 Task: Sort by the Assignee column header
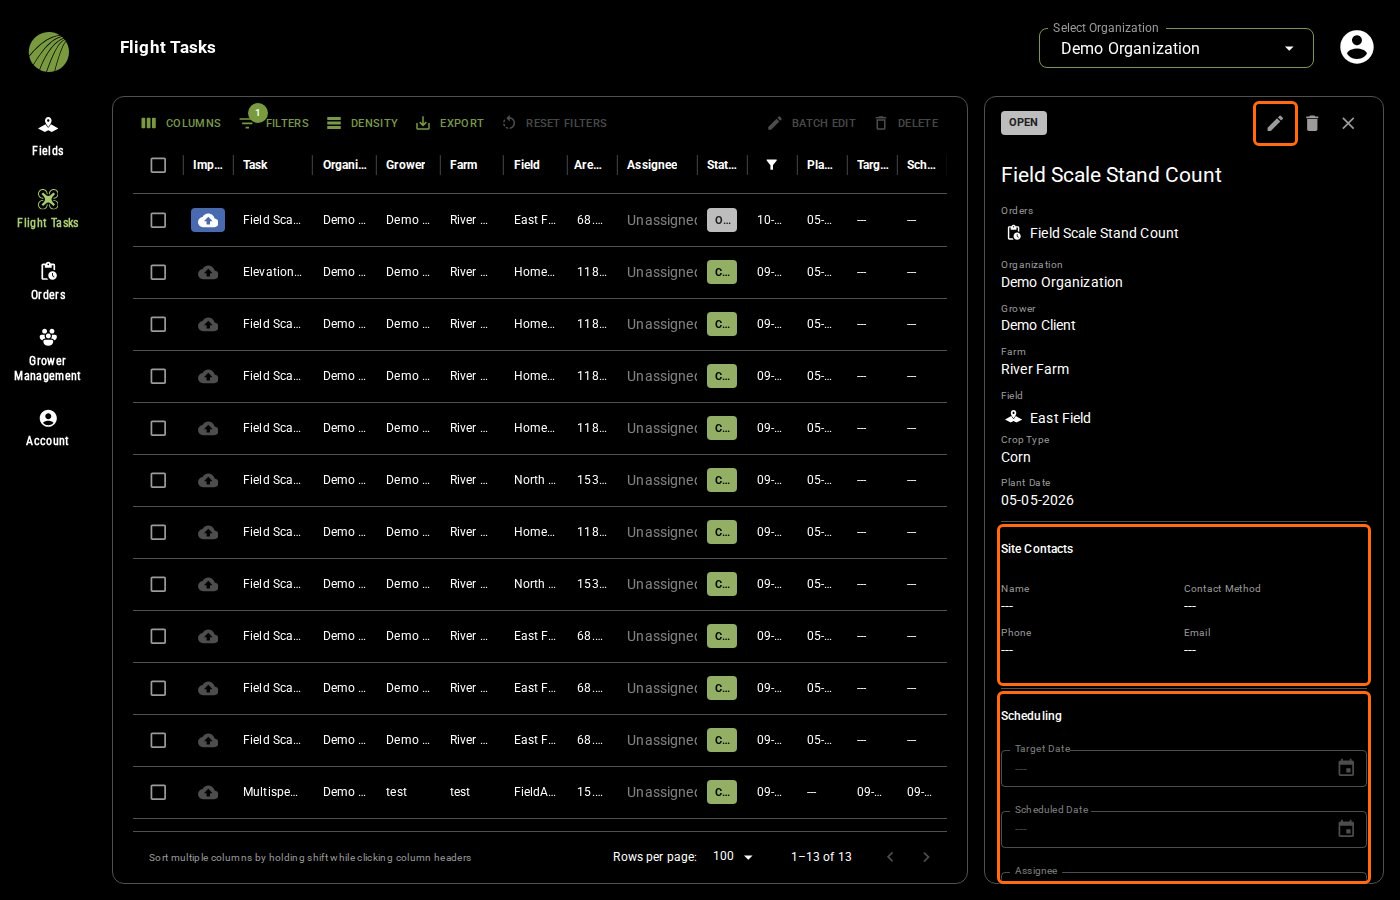coord(652,165)
